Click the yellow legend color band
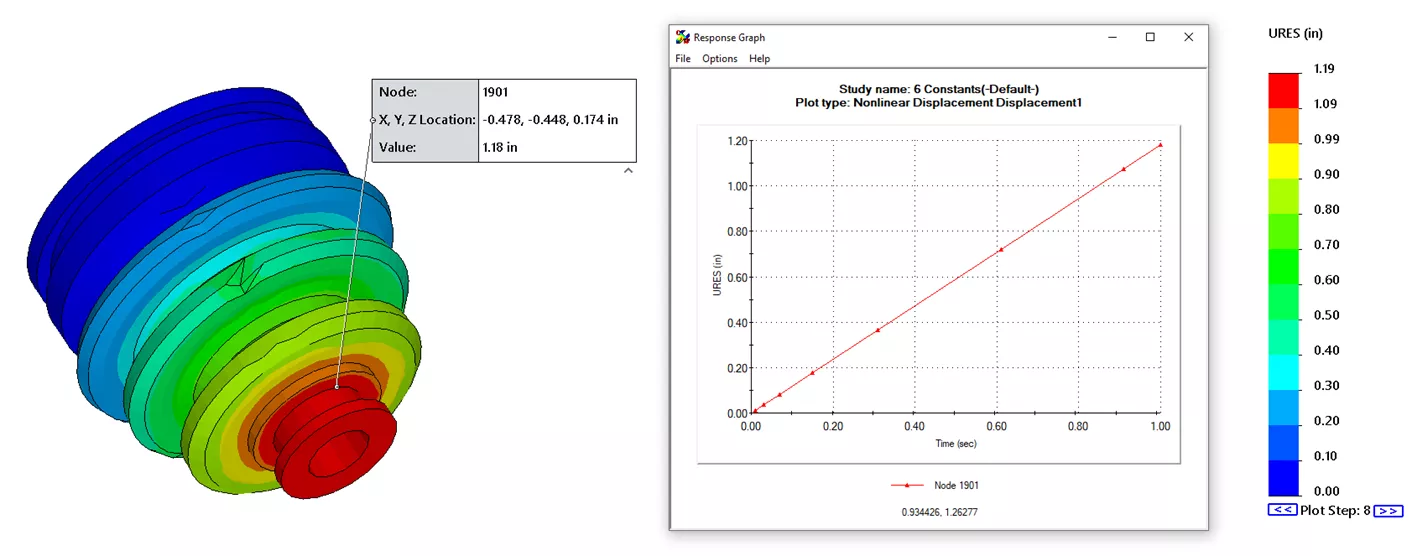The height and width of the screenshot is (556, 1412). coord(1285,160)
